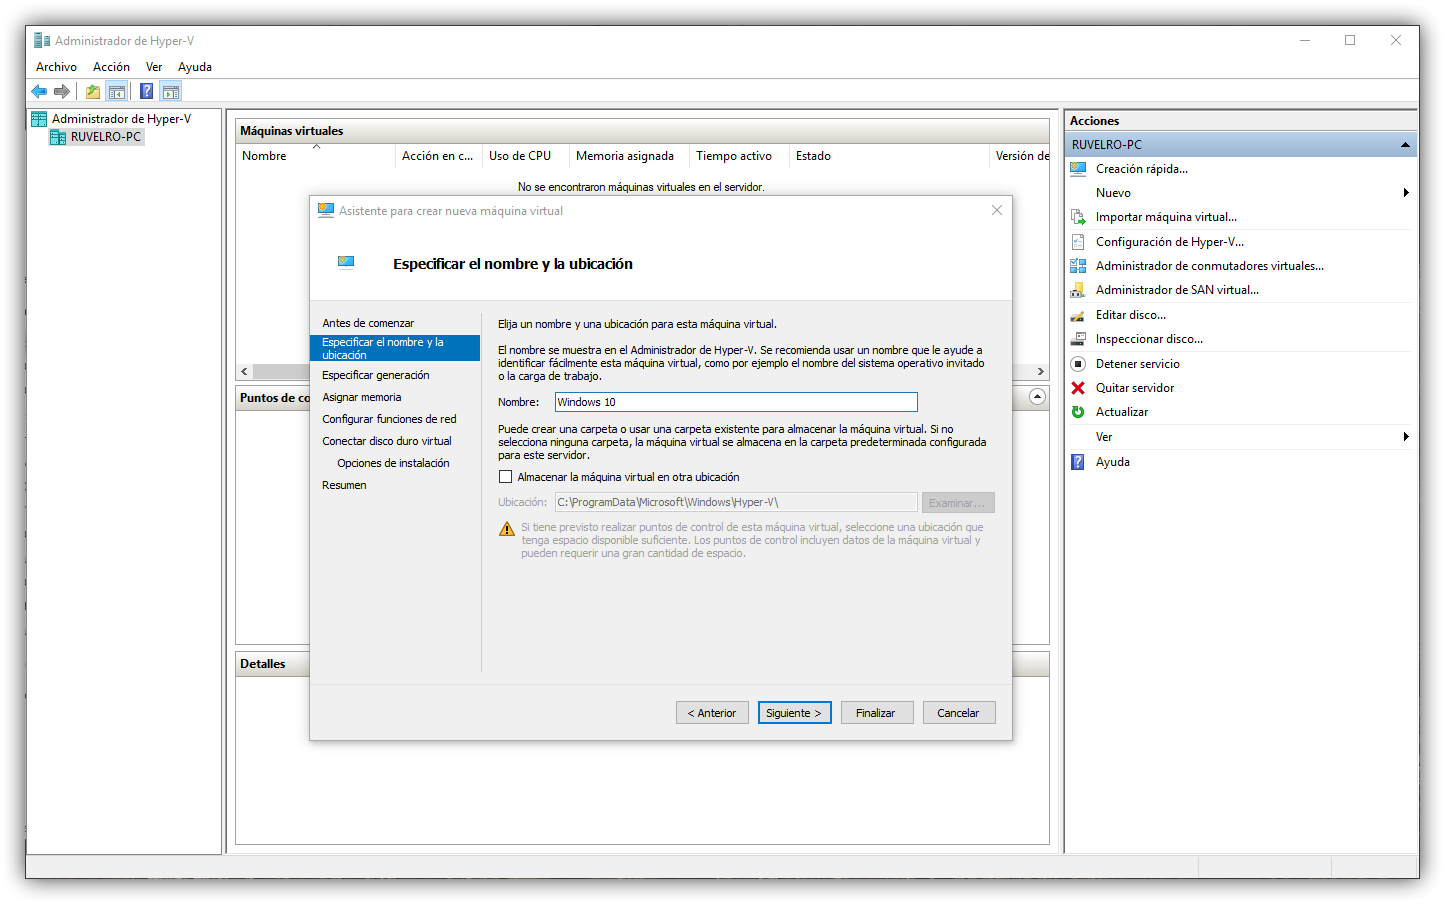Click the Anterior button
The width and height of the screenshot is (1445, 904).
click(712, 713)
